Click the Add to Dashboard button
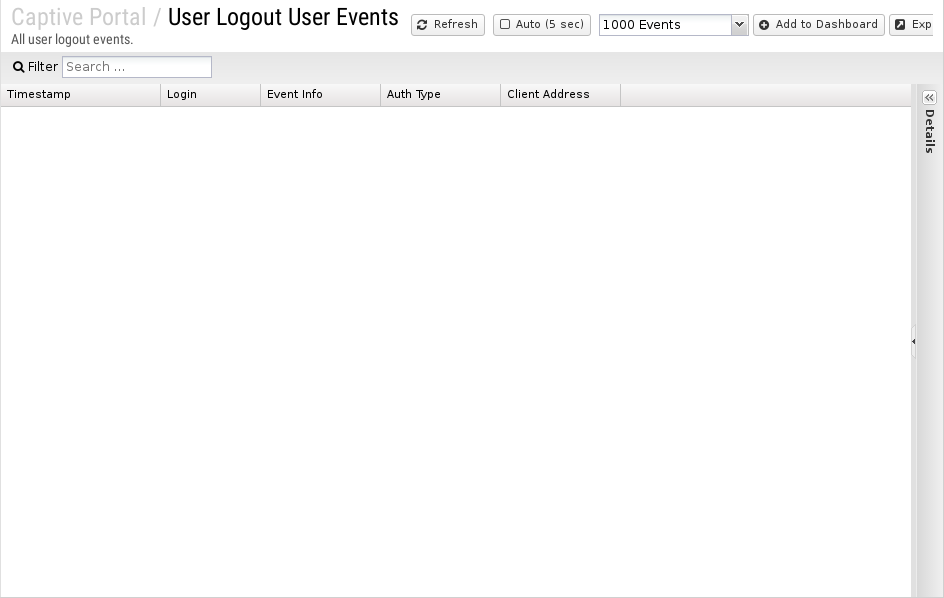 tap(819, 25)
